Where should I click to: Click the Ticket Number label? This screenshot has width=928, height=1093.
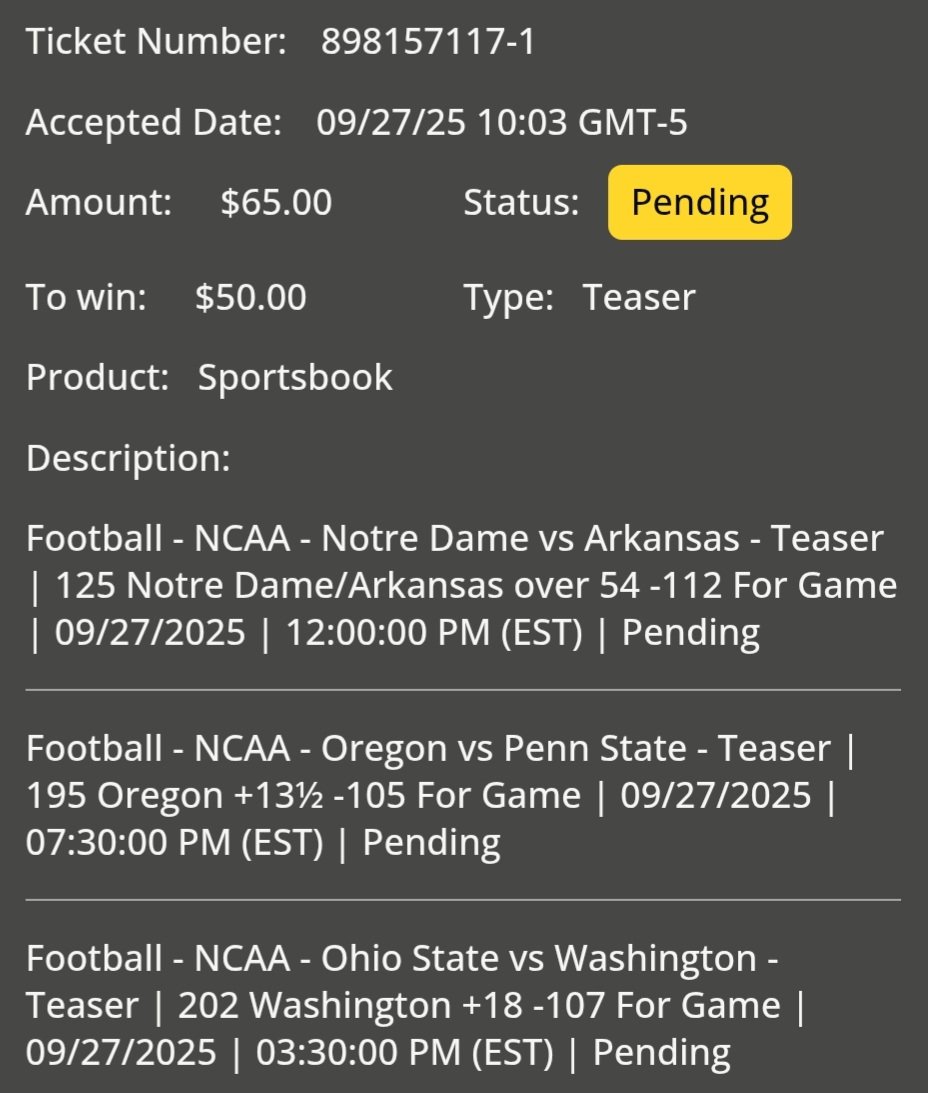point(156,41)
